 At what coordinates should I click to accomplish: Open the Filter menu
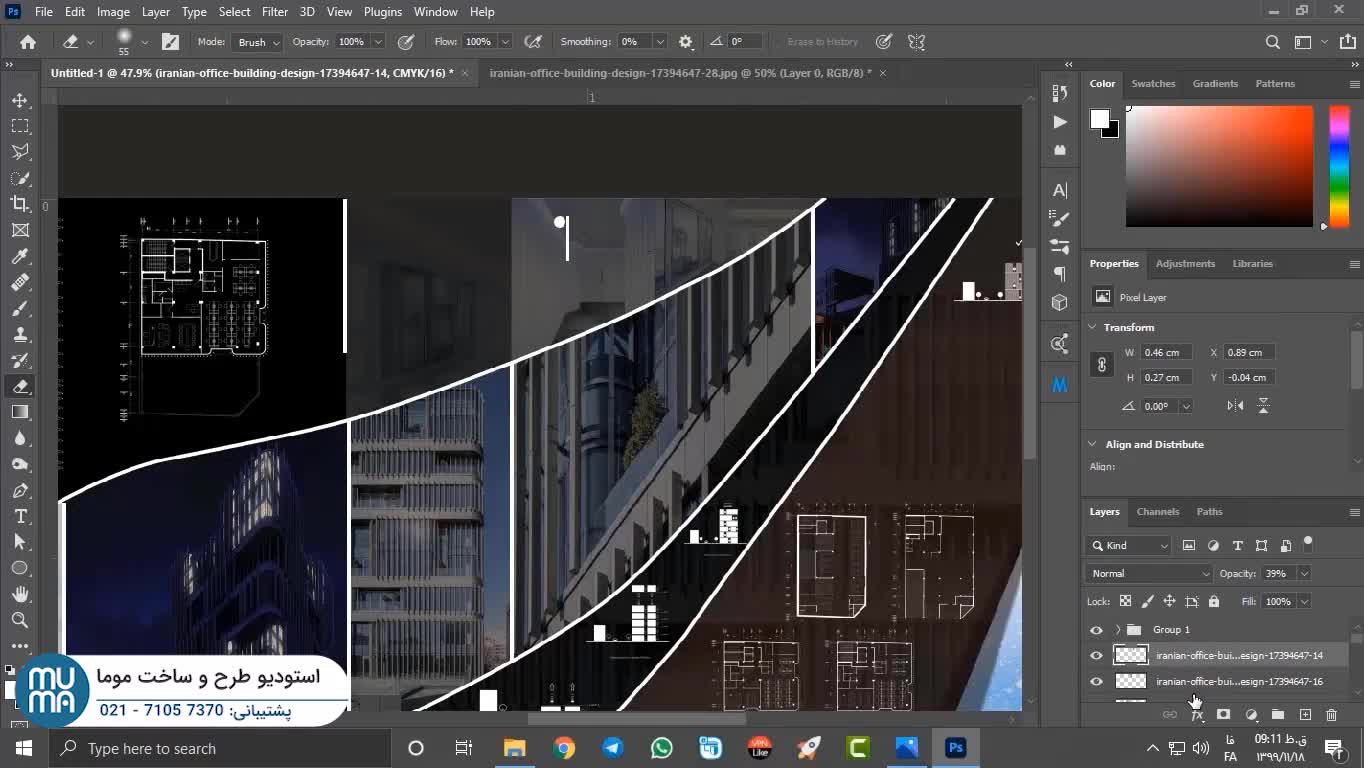pos(274,12)
